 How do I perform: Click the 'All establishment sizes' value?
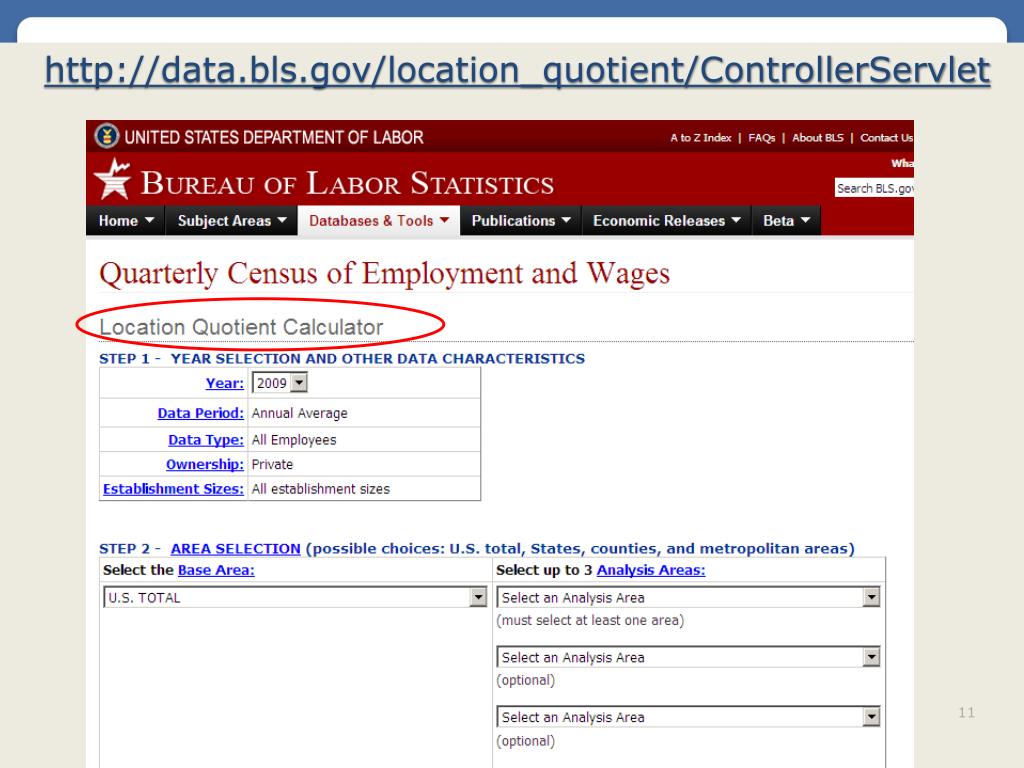(321, 489)
